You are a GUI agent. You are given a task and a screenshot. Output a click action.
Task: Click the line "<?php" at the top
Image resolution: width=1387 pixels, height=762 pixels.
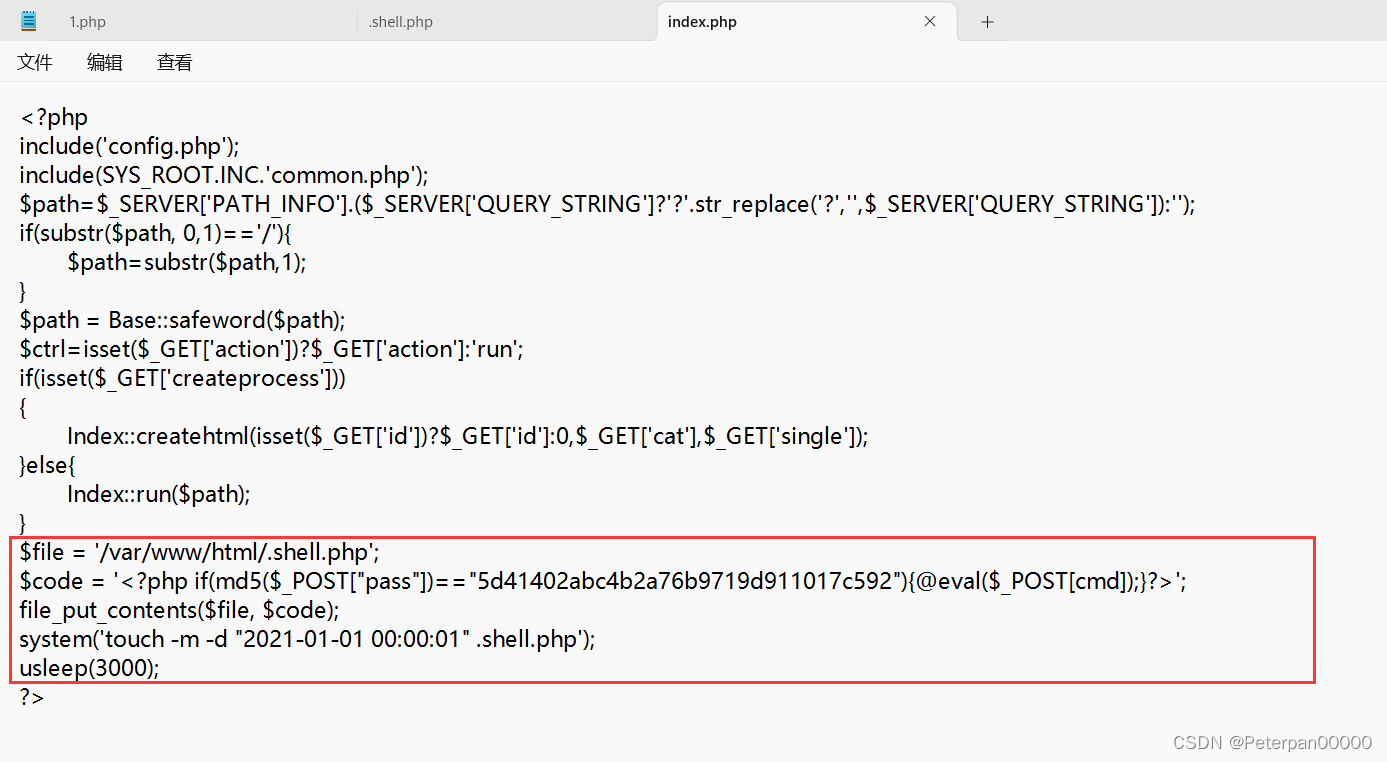point(54,117)
